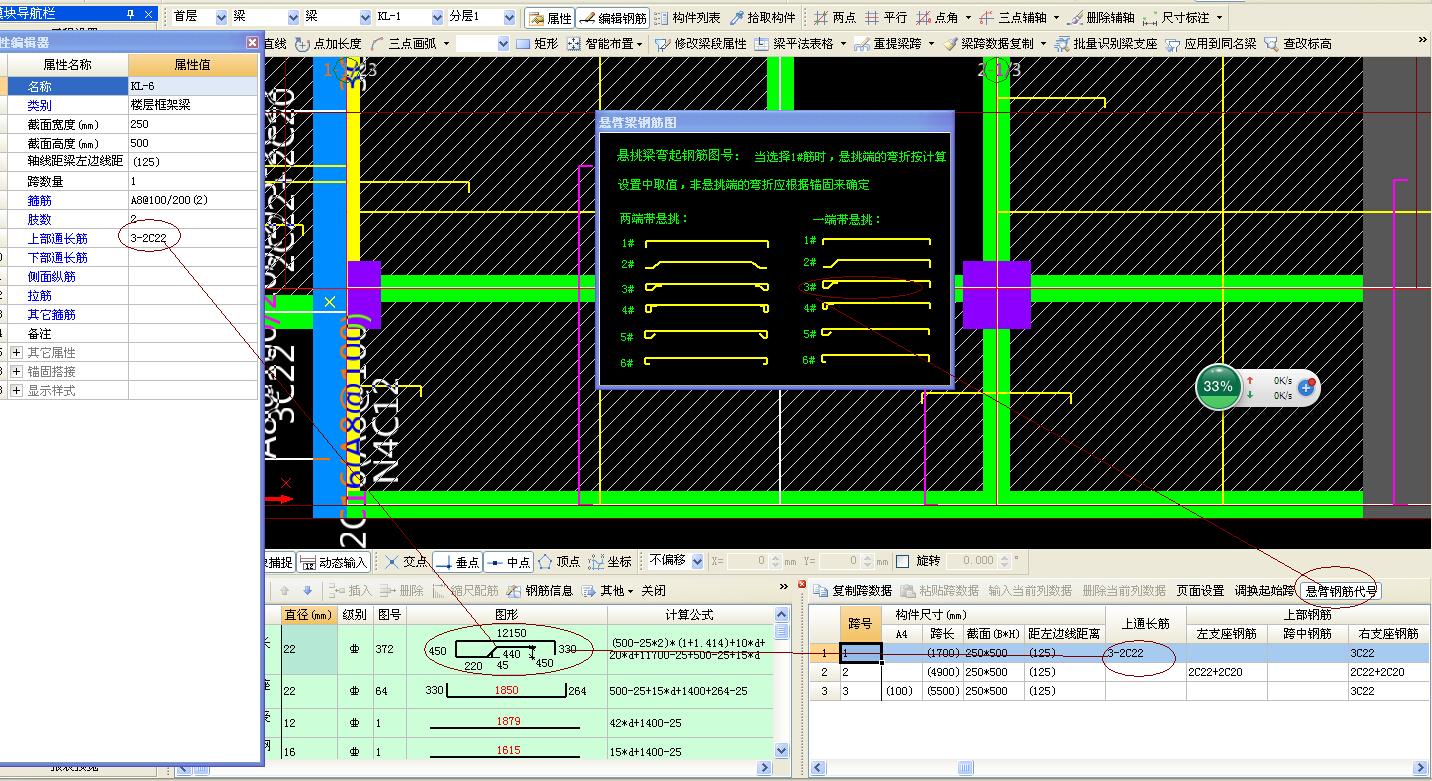Select the 点加长度 point plus length tool
Screen dimensions: 1432x781
(329, 44)
